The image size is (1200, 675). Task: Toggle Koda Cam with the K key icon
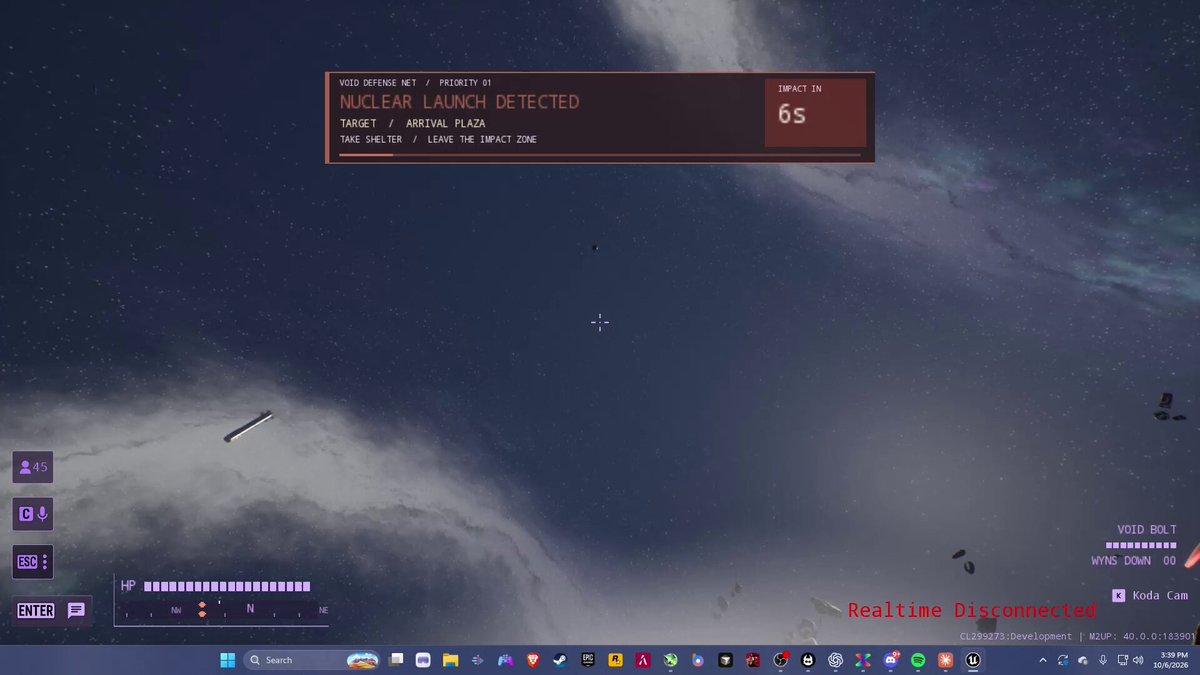click(1118, 595)
